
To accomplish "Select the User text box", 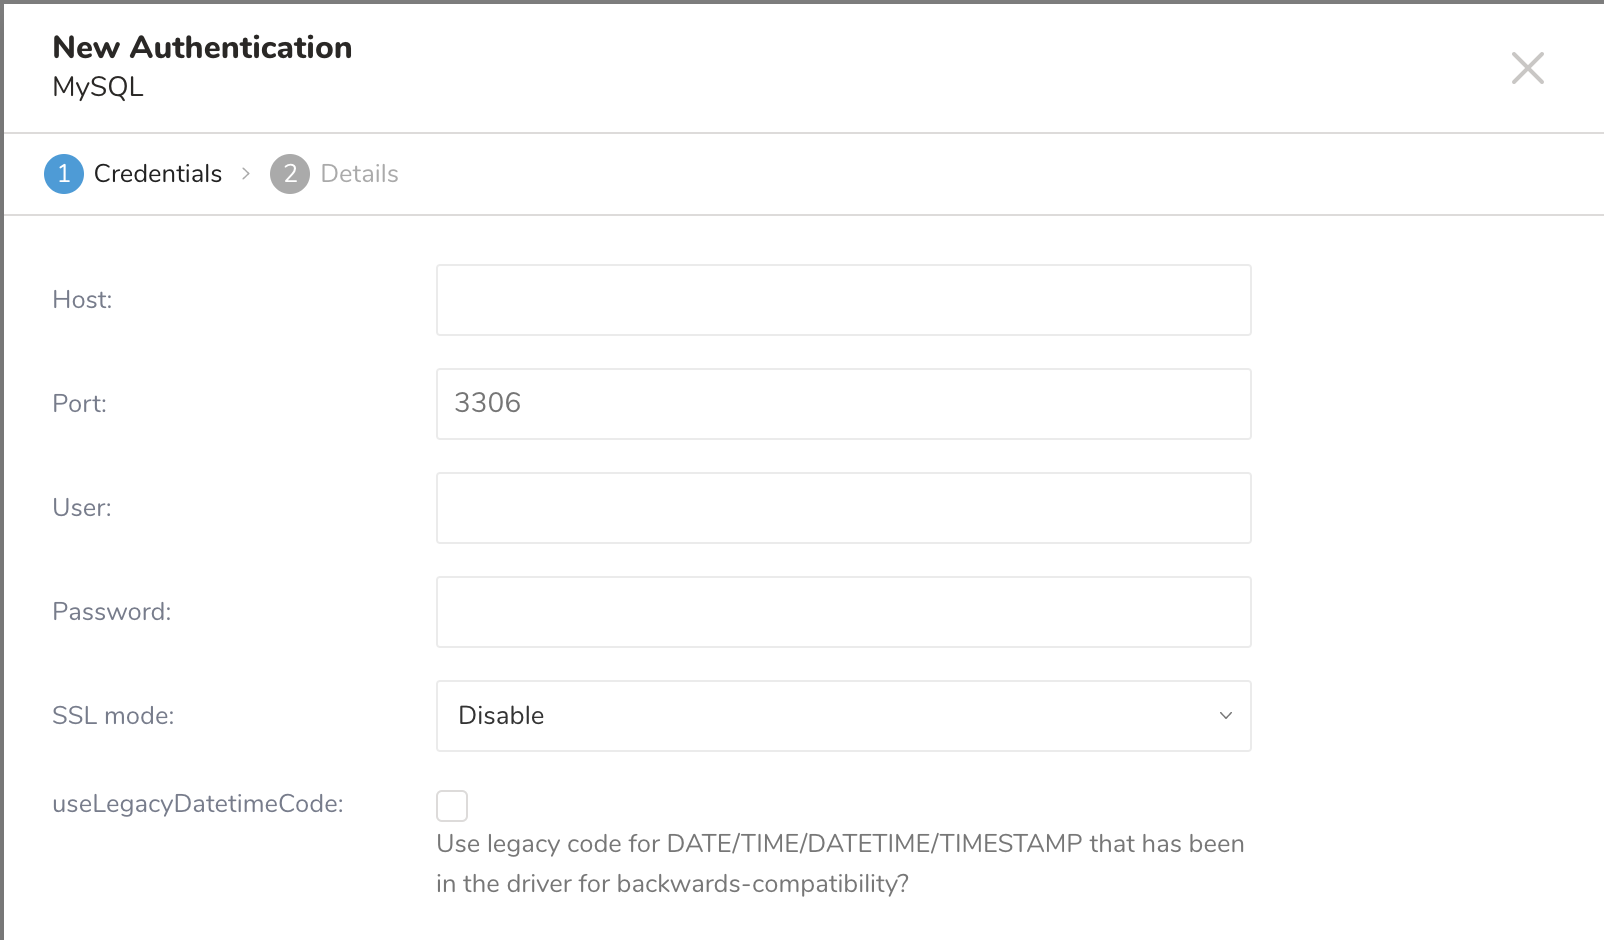I will pyautogui.click(x=843, y=508).
